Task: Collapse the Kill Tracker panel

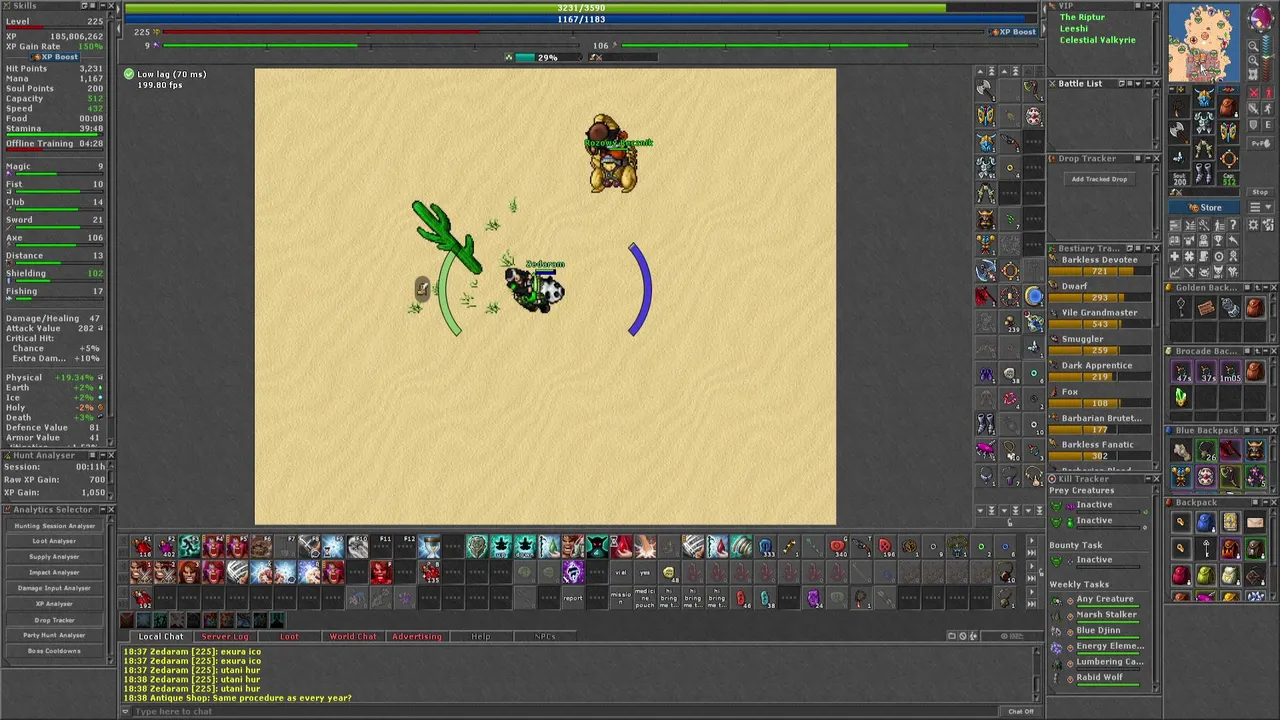Action: pos(1147,480)
